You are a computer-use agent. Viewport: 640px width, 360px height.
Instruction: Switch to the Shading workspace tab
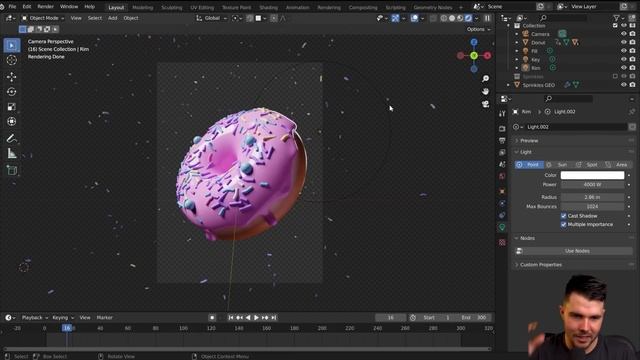click(269, 7)
